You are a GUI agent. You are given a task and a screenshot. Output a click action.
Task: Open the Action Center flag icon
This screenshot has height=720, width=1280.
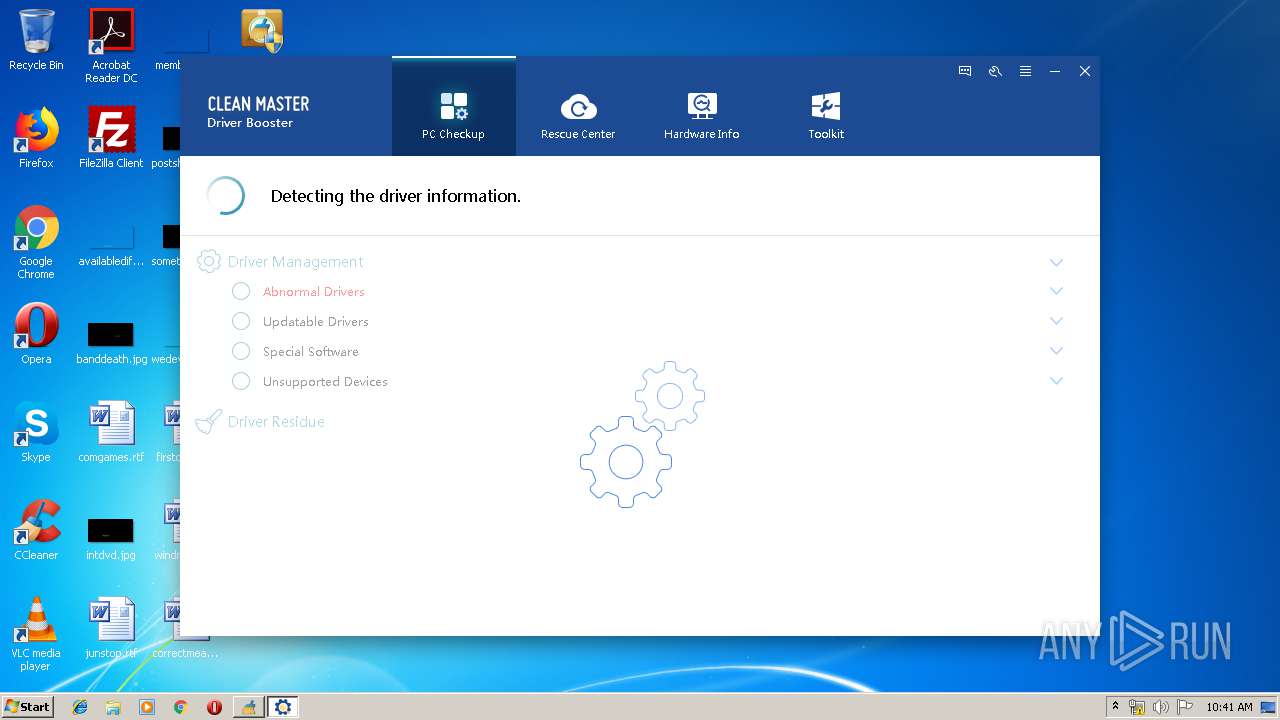coord(1186,707)
